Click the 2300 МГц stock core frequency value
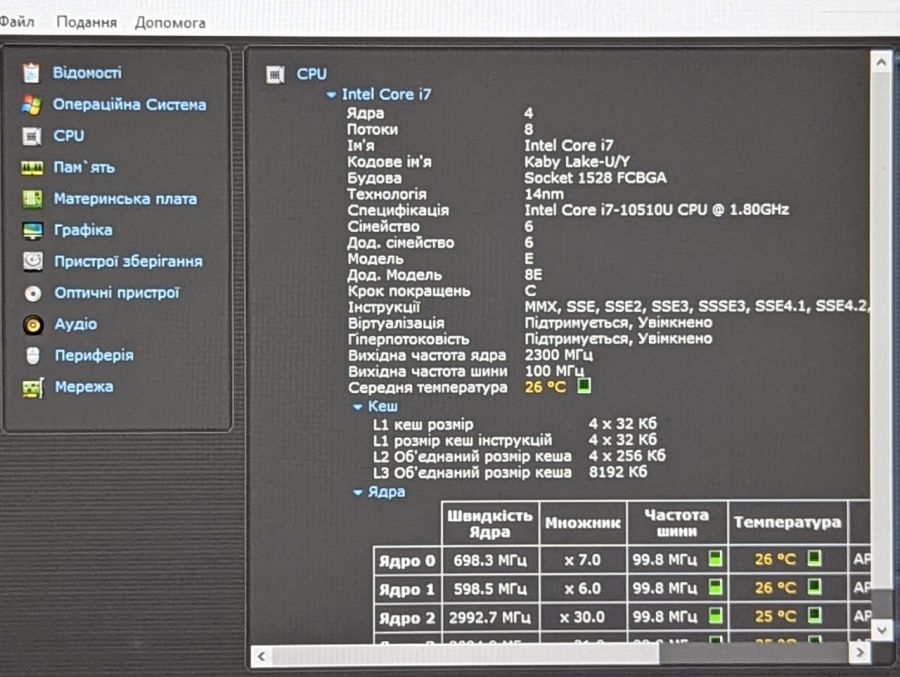Viewport: 900px width, 677px height. coord(559,355)
